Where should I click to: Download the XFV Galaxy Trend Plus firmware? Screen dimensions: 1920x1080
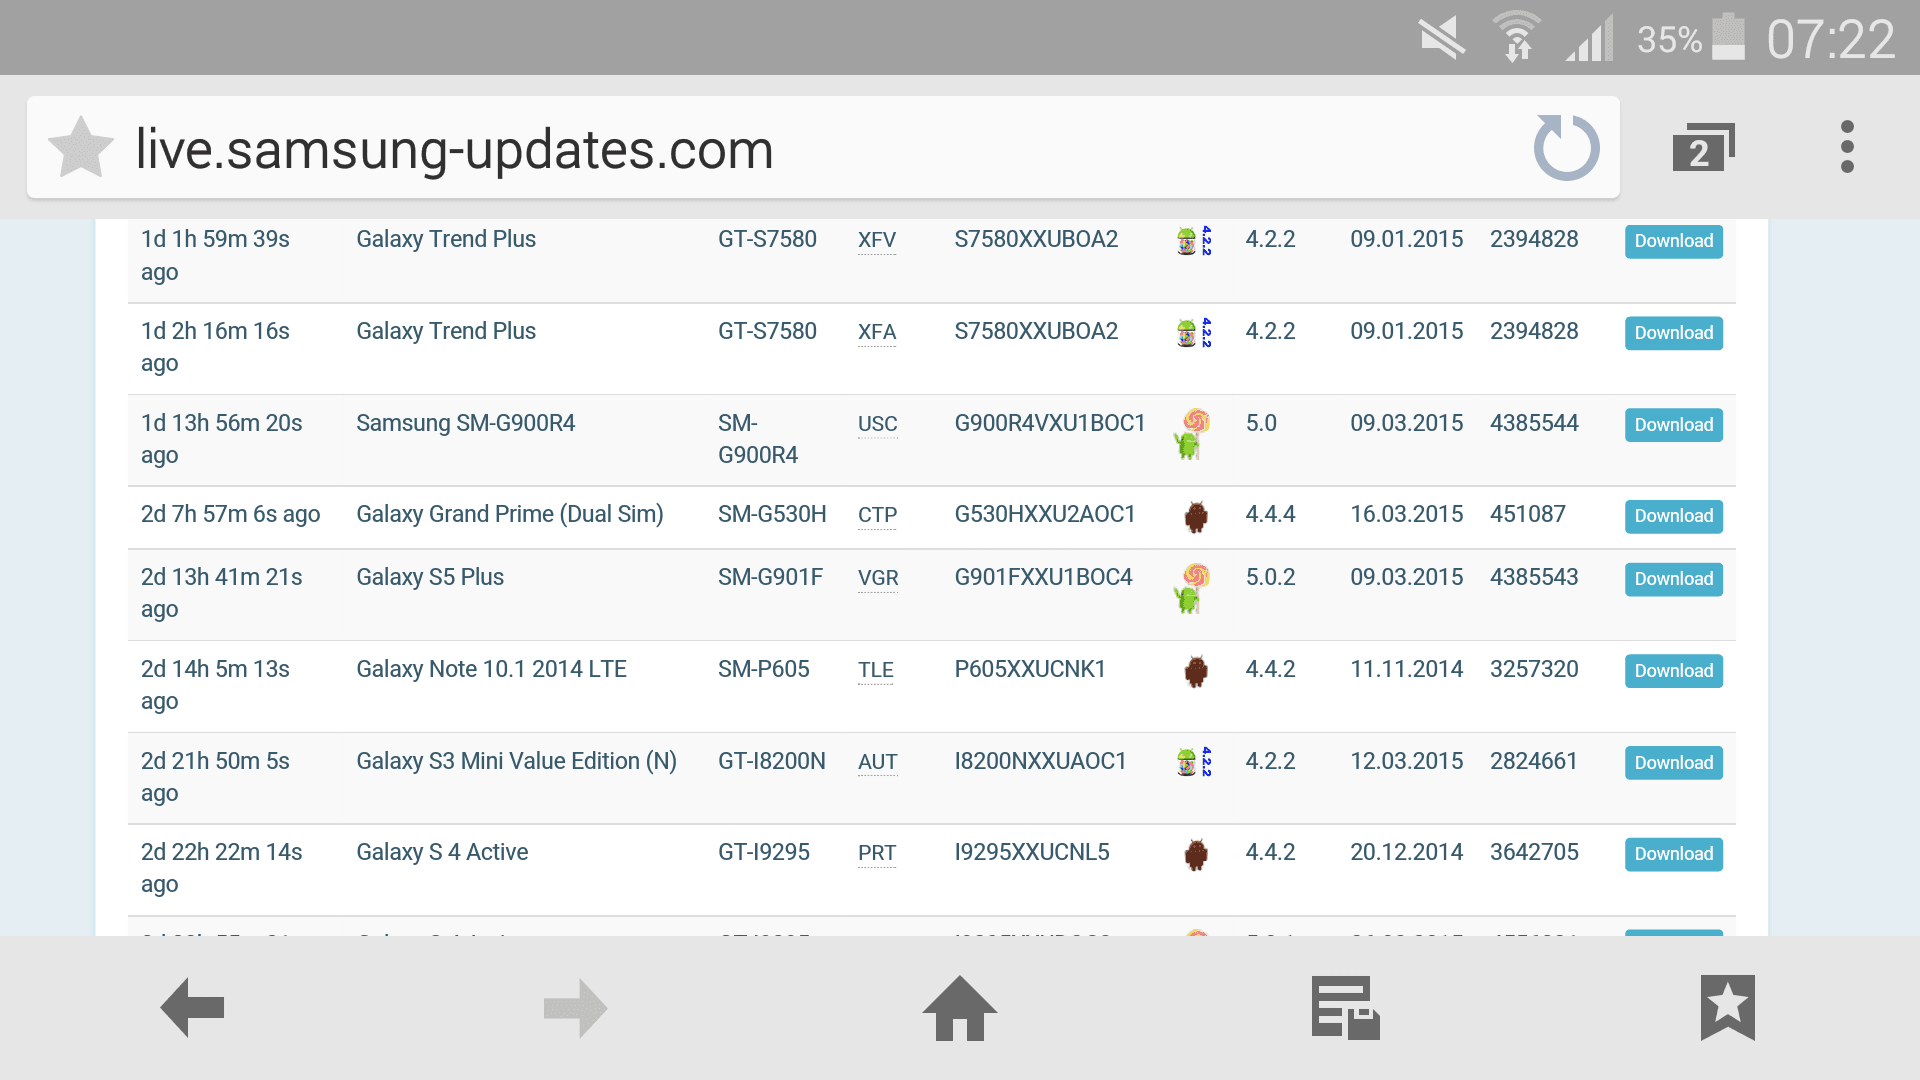tap(1674, 241)
